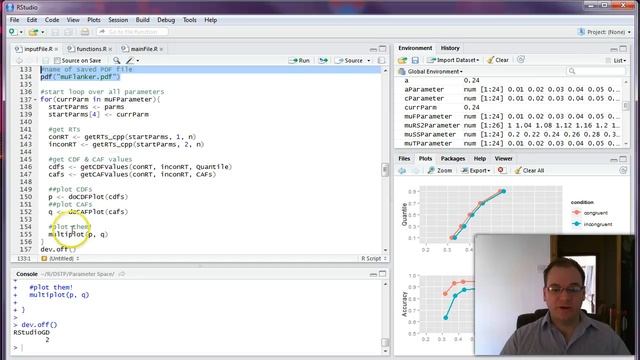This screenshot has width=640, height=360.
Task: Open the Export dropdown in Plots pane
Action: pos(476,171)
